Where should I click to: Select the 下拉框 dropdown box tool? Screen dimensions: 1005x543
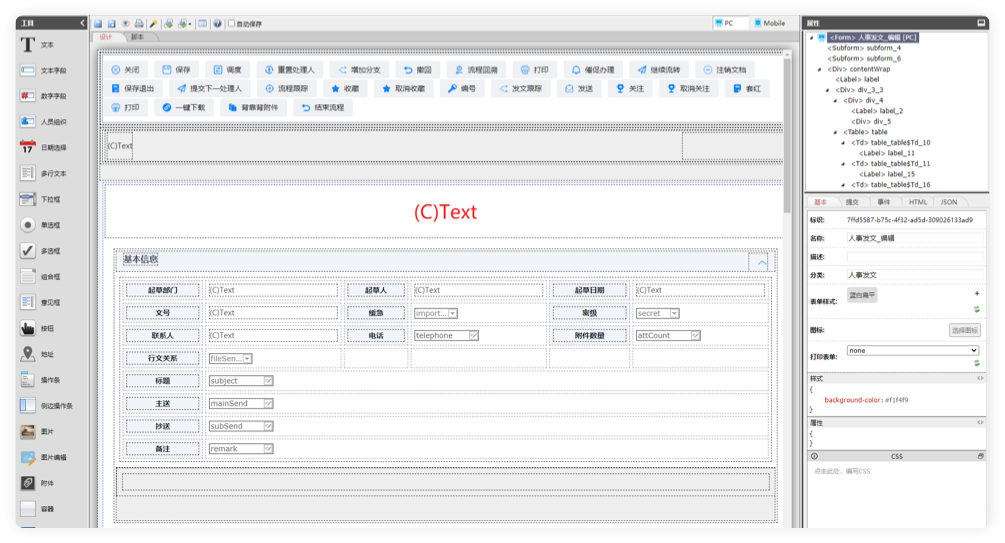coord(41,199)
